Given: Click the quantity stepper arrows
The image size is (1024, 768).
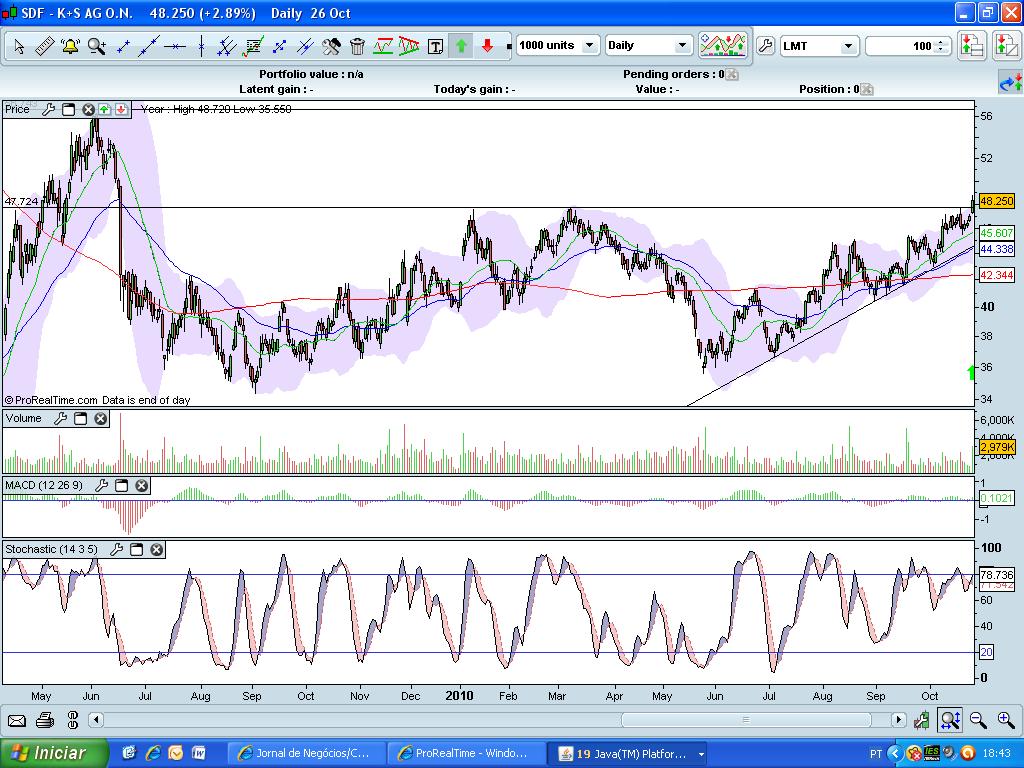Looking at the screenshot, I should [941, 46].
